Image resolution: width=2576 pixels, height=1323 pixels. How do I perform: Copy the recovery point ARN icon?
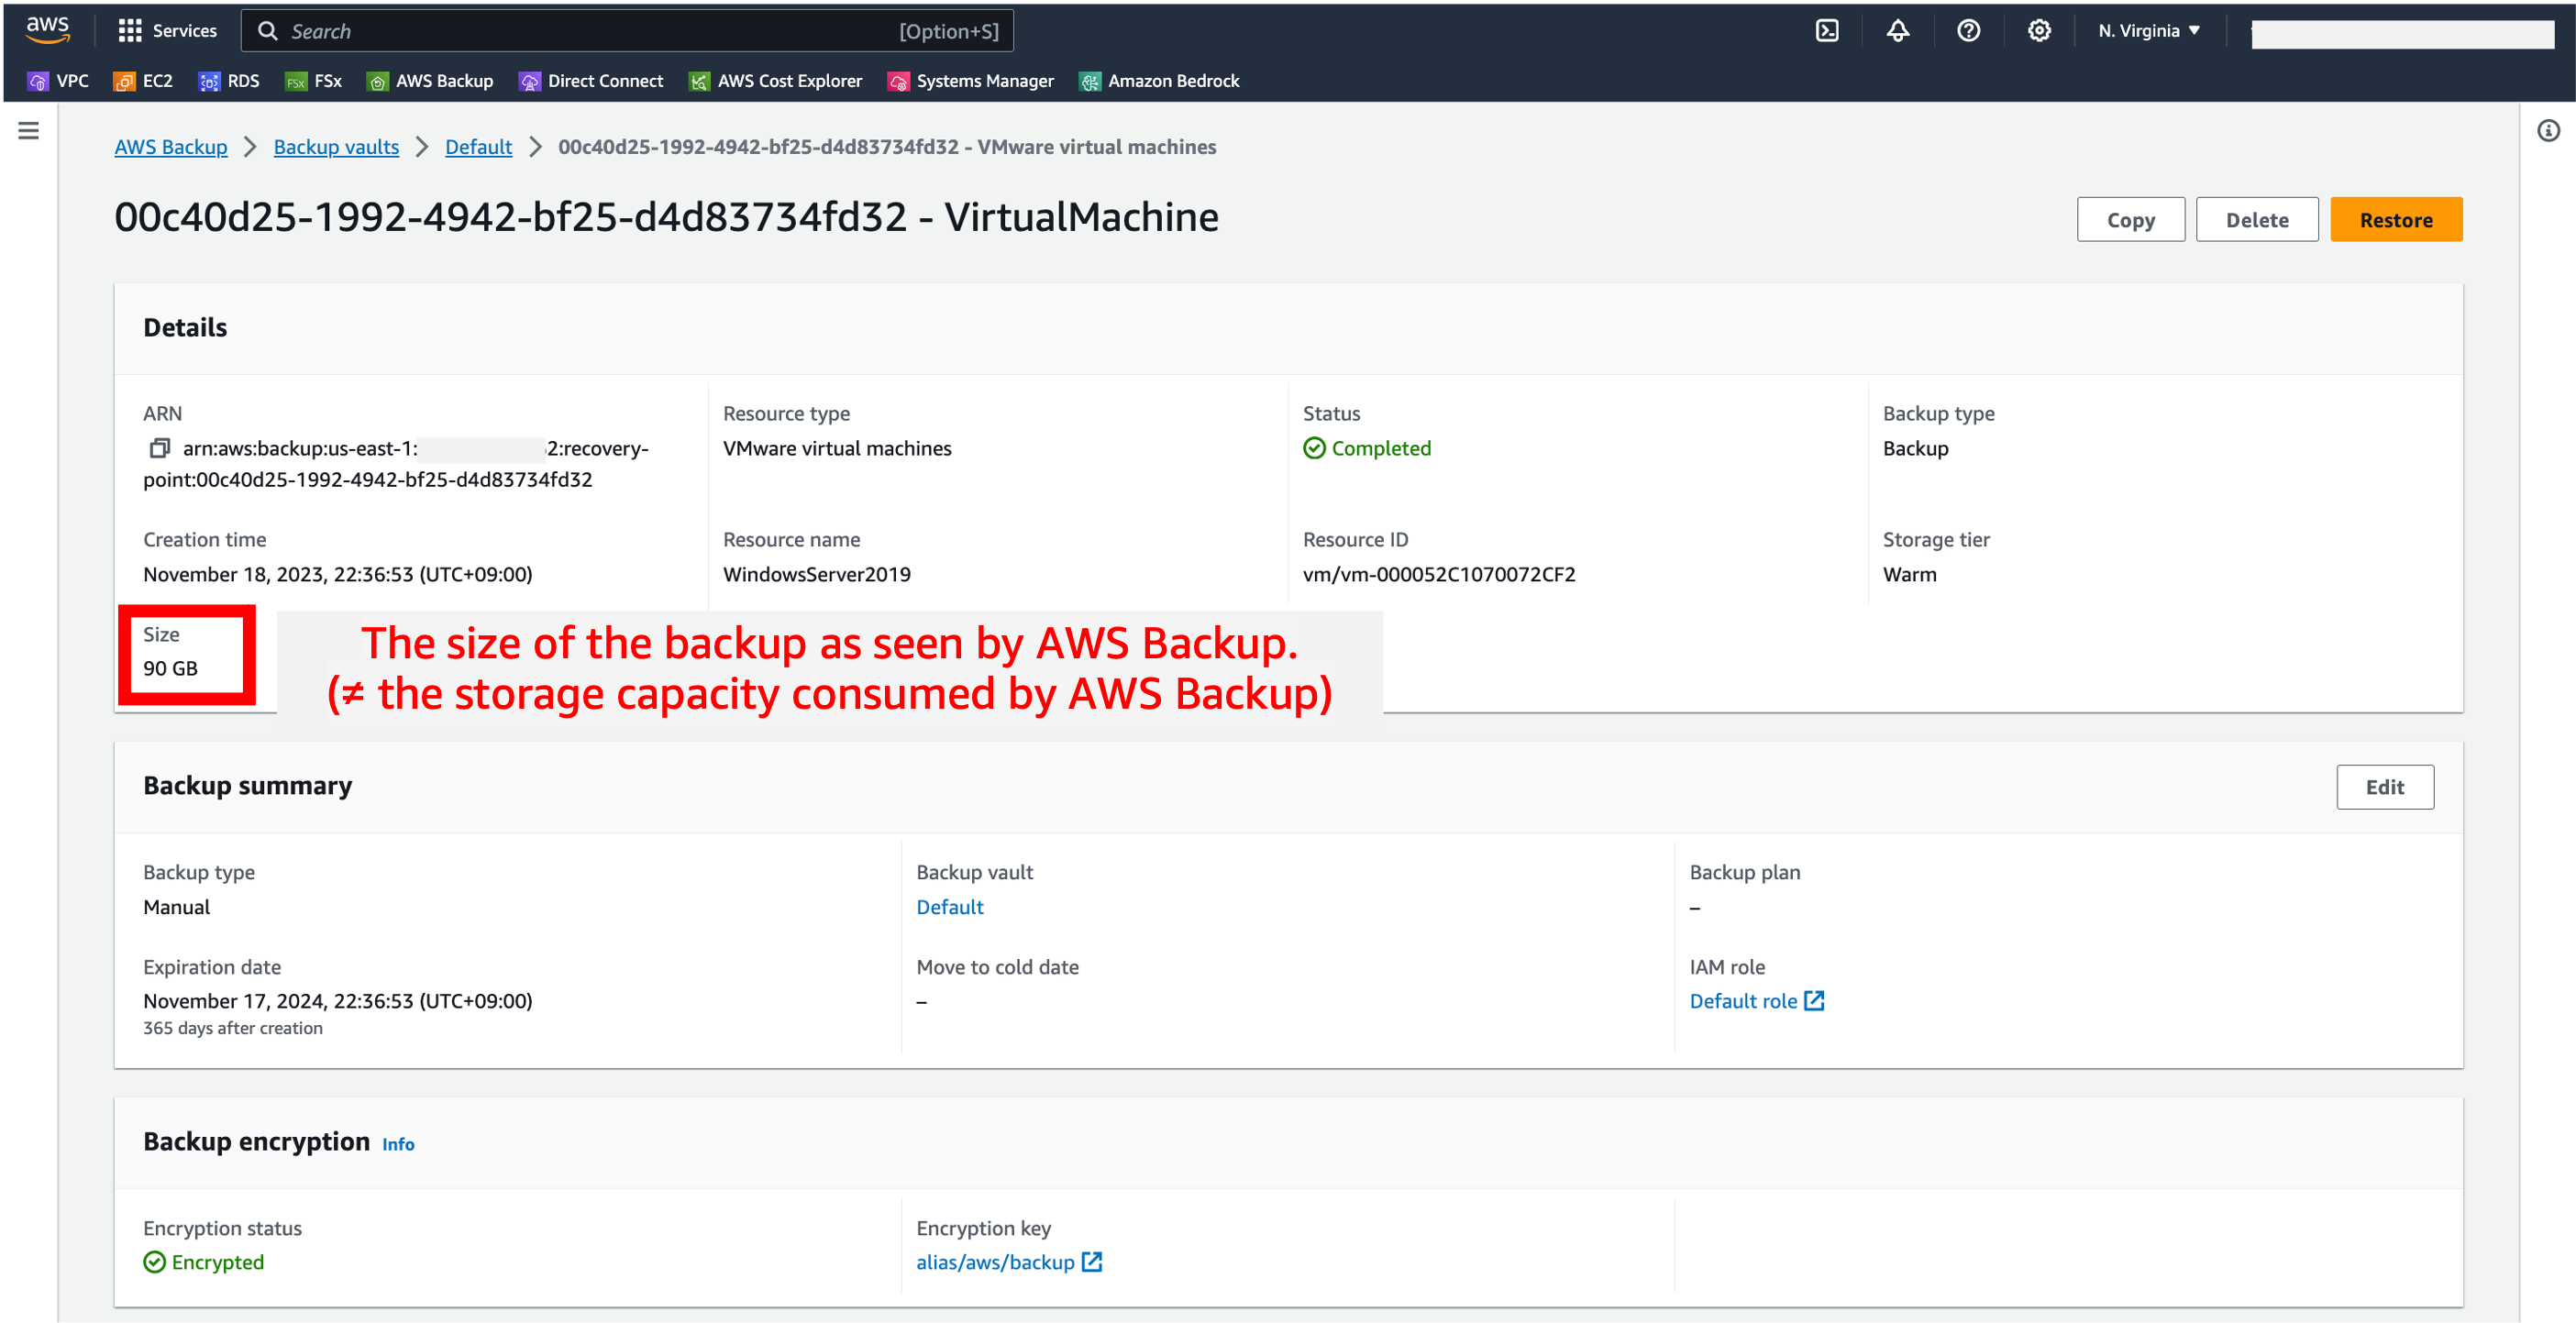[x=159, y=448]
